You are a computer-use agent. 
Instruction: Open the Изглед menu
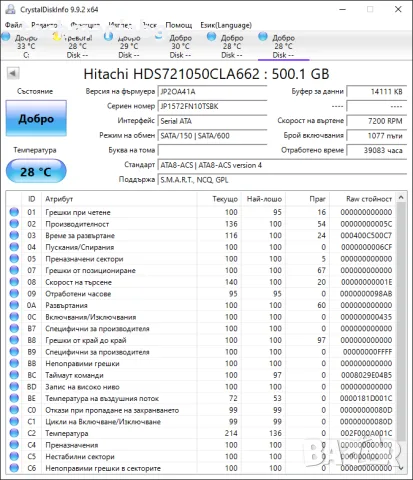point(120,25)
